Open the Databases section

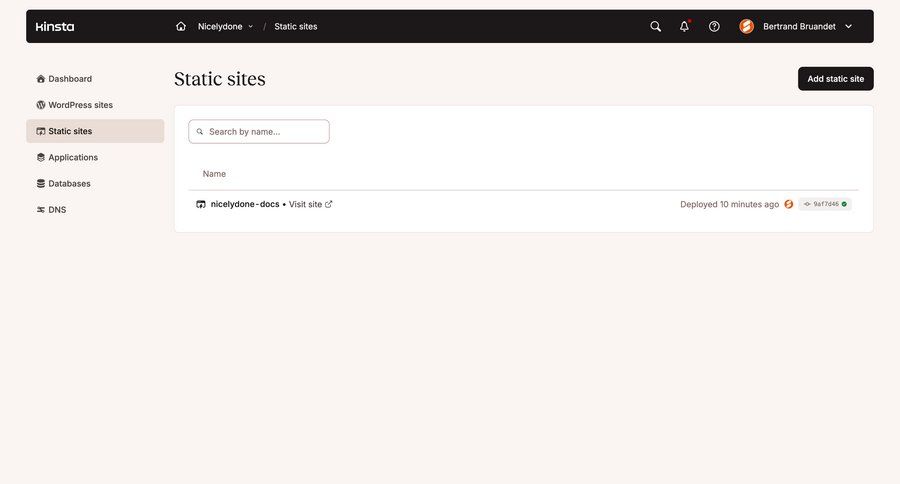click(x=69, y=184)
